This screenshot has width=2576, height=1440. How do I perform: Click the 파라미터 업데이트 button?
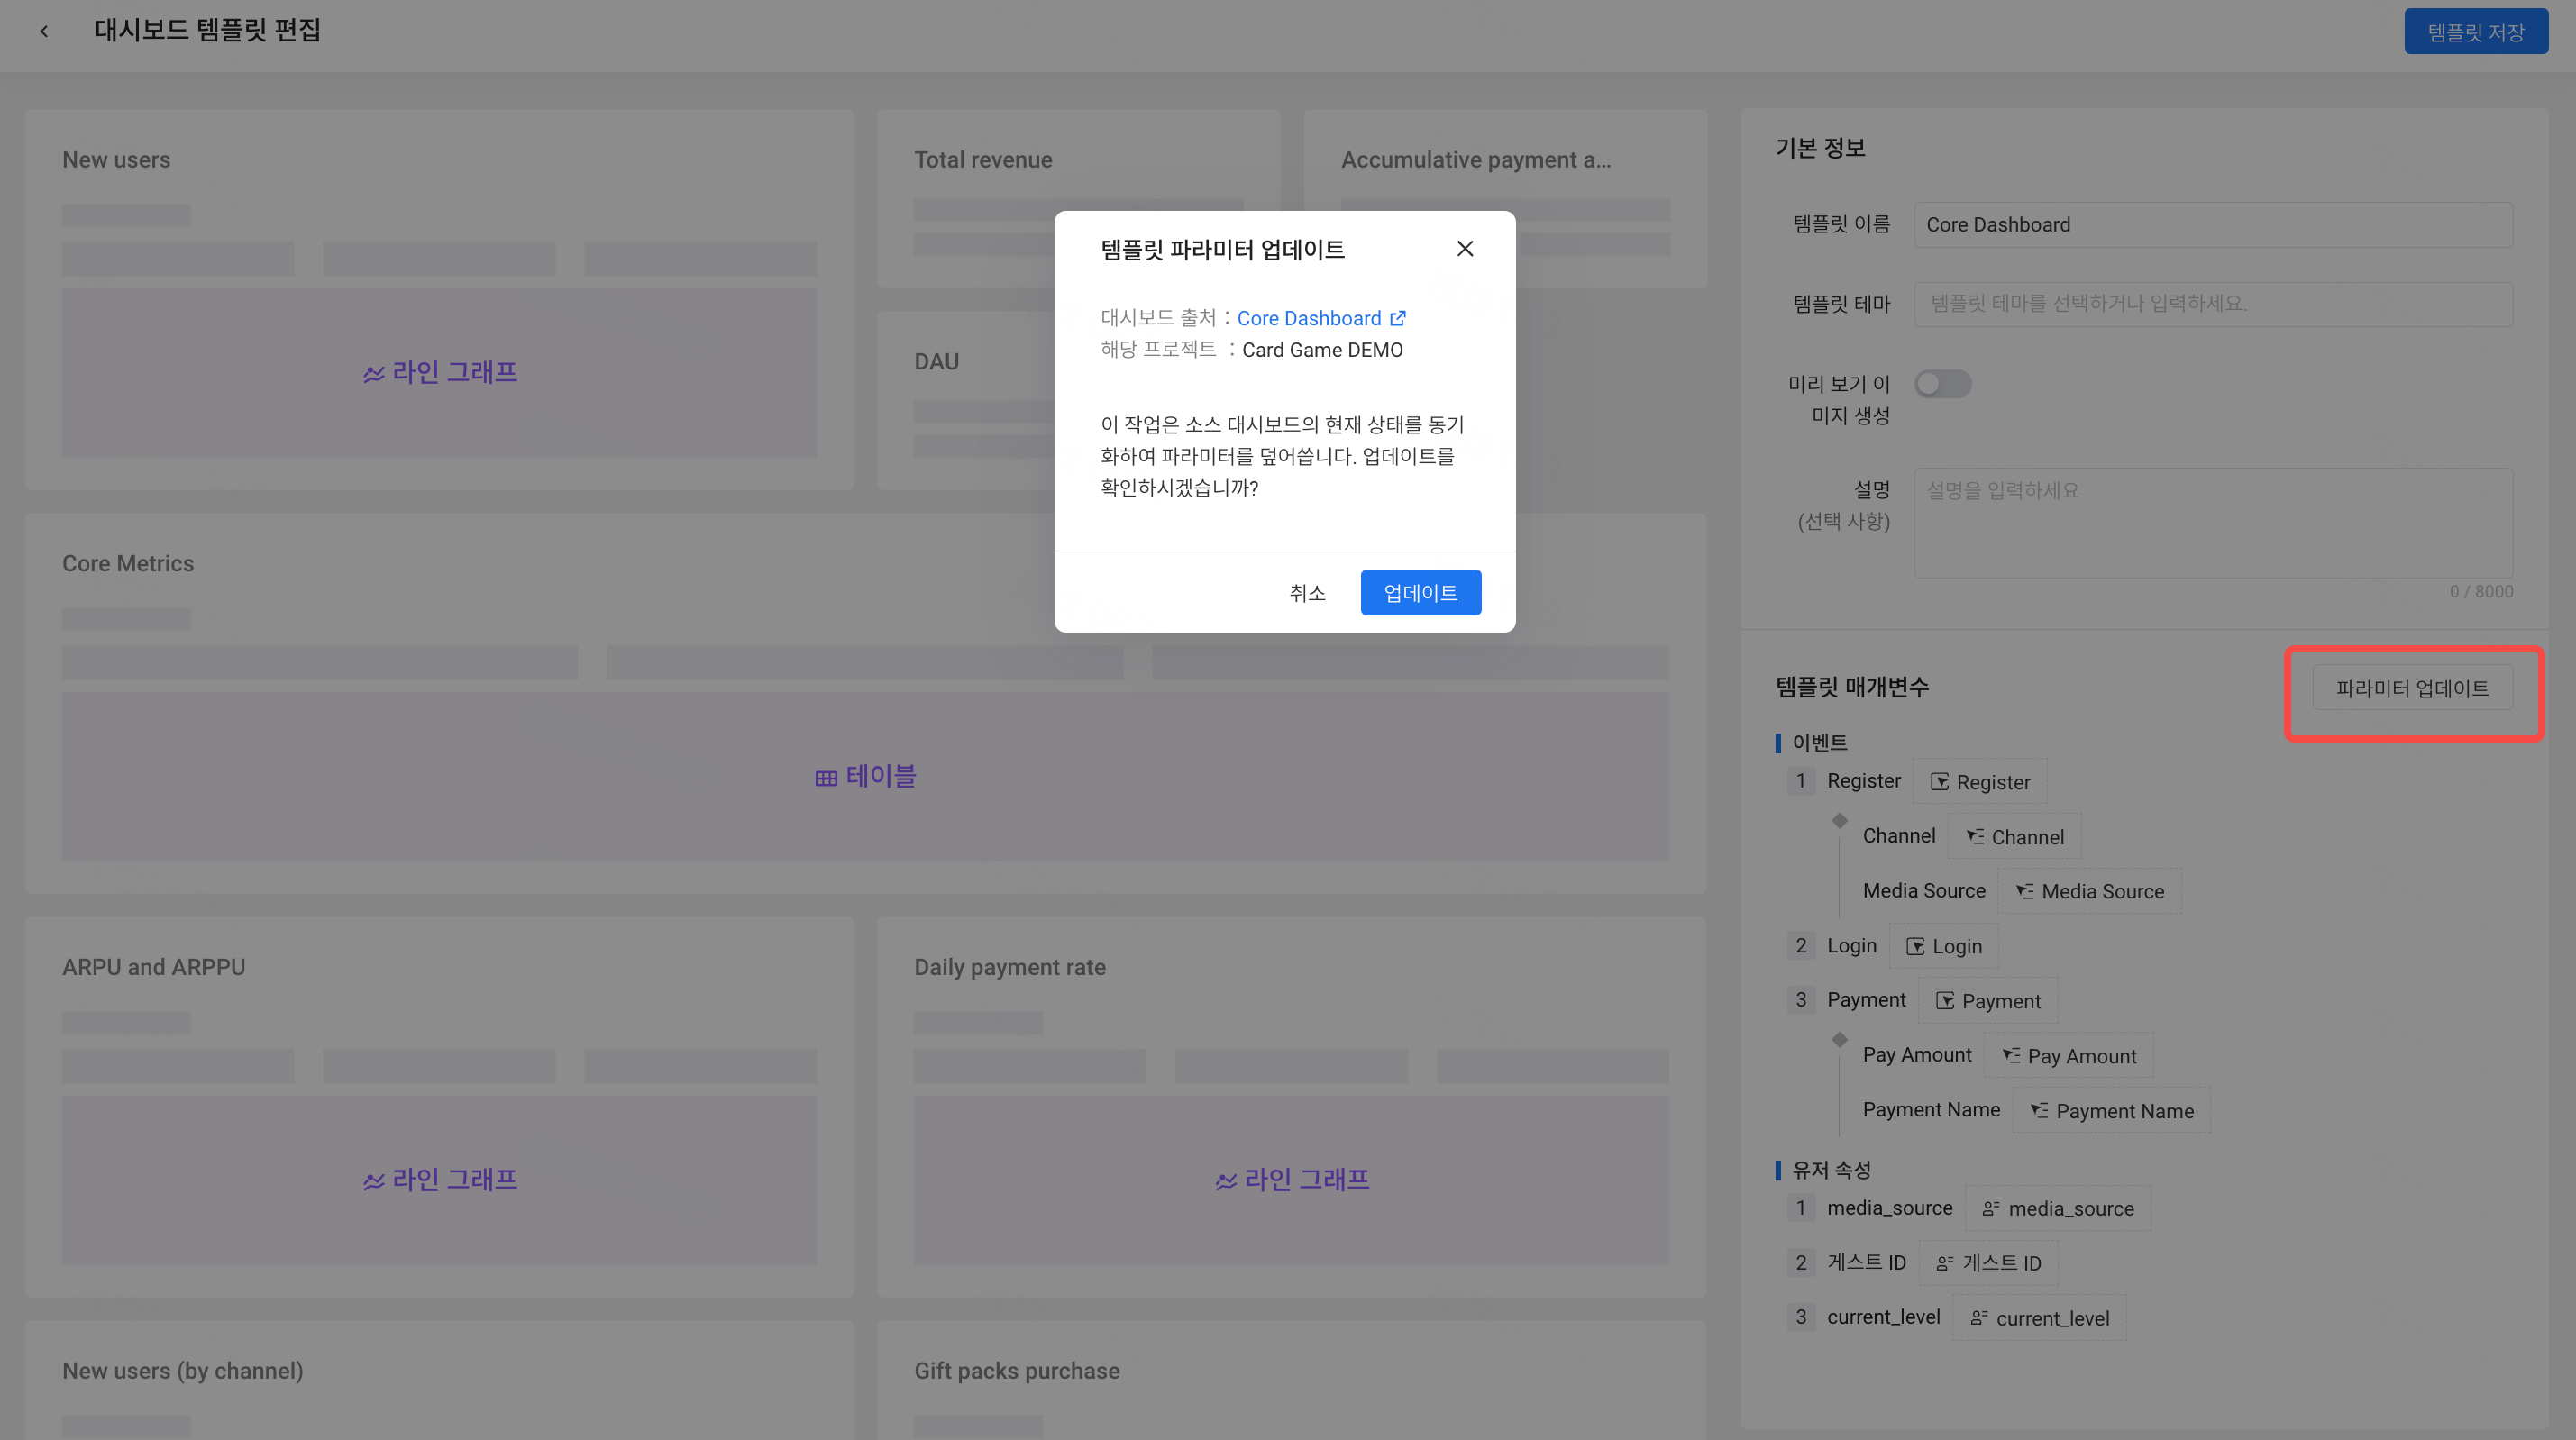[x=2412, y=688]
